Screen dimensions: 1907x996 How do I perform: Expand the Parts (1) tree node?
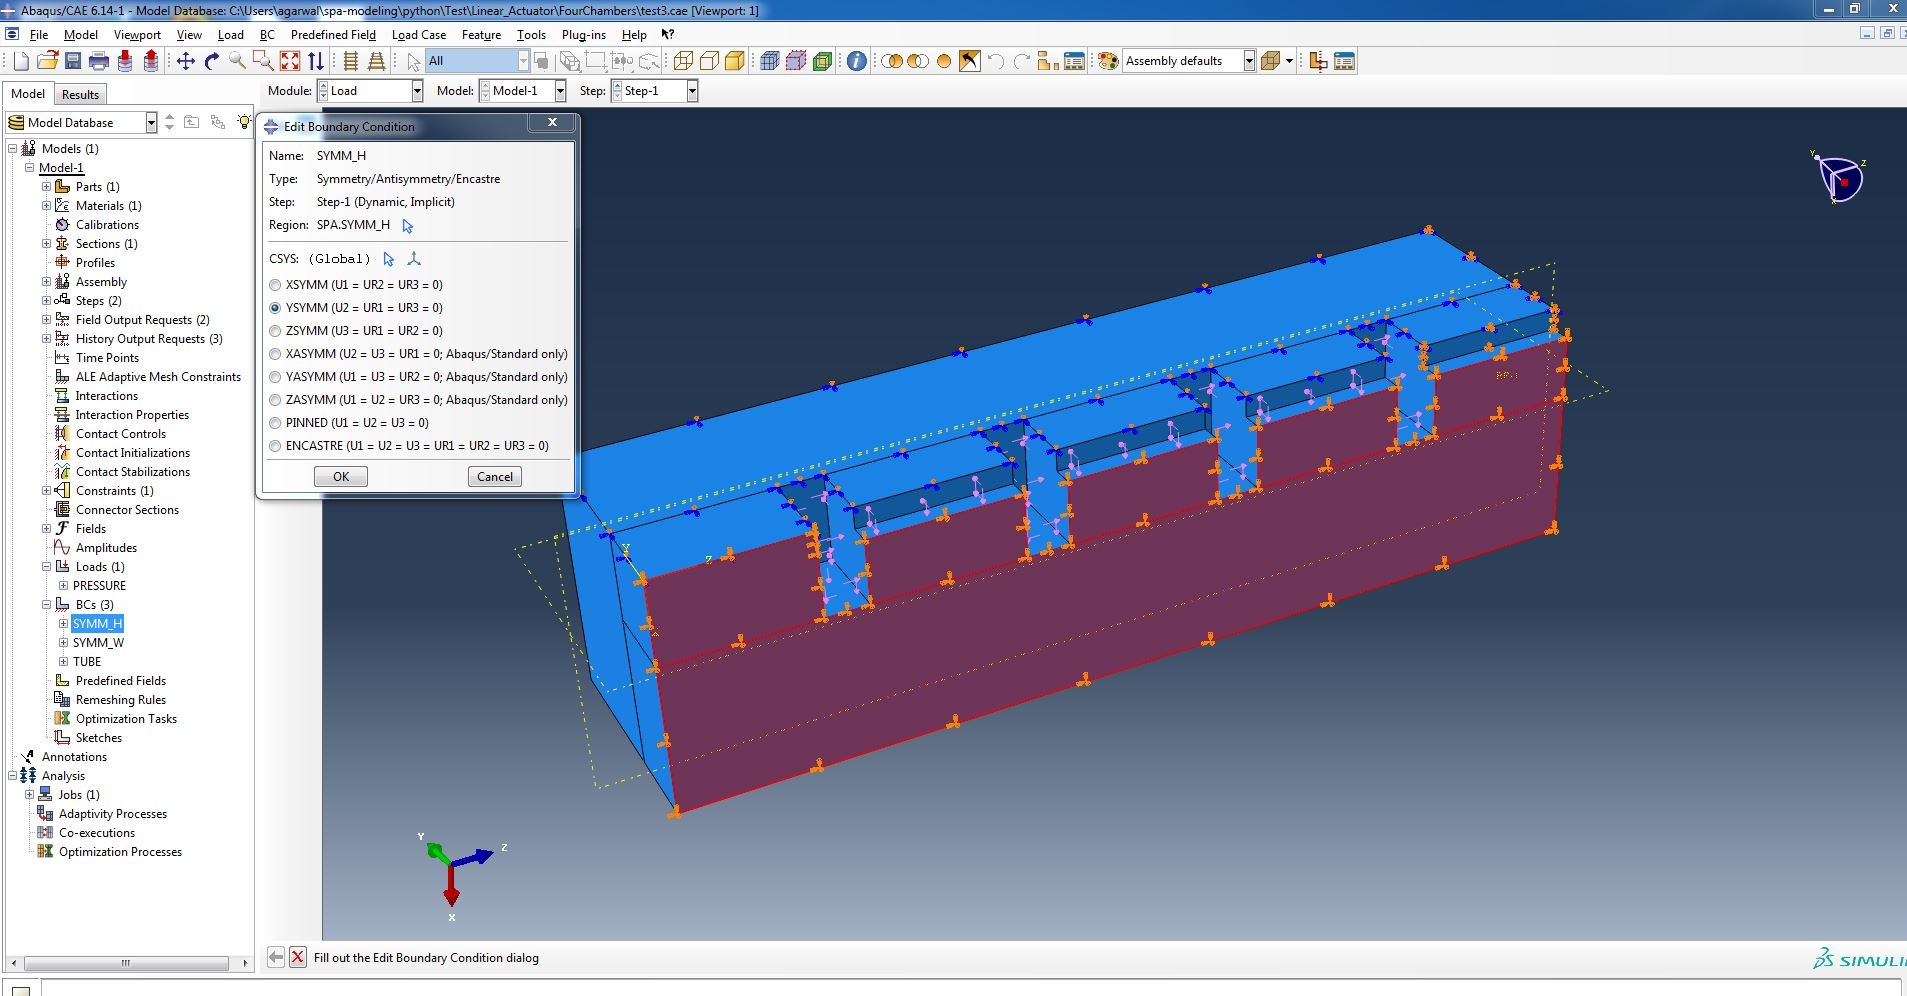click(x=46, y=187)
